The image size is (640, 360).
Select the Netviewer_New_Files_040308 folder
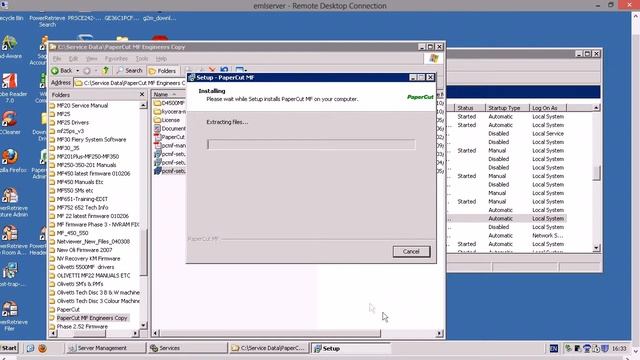(x=93, y=242)
